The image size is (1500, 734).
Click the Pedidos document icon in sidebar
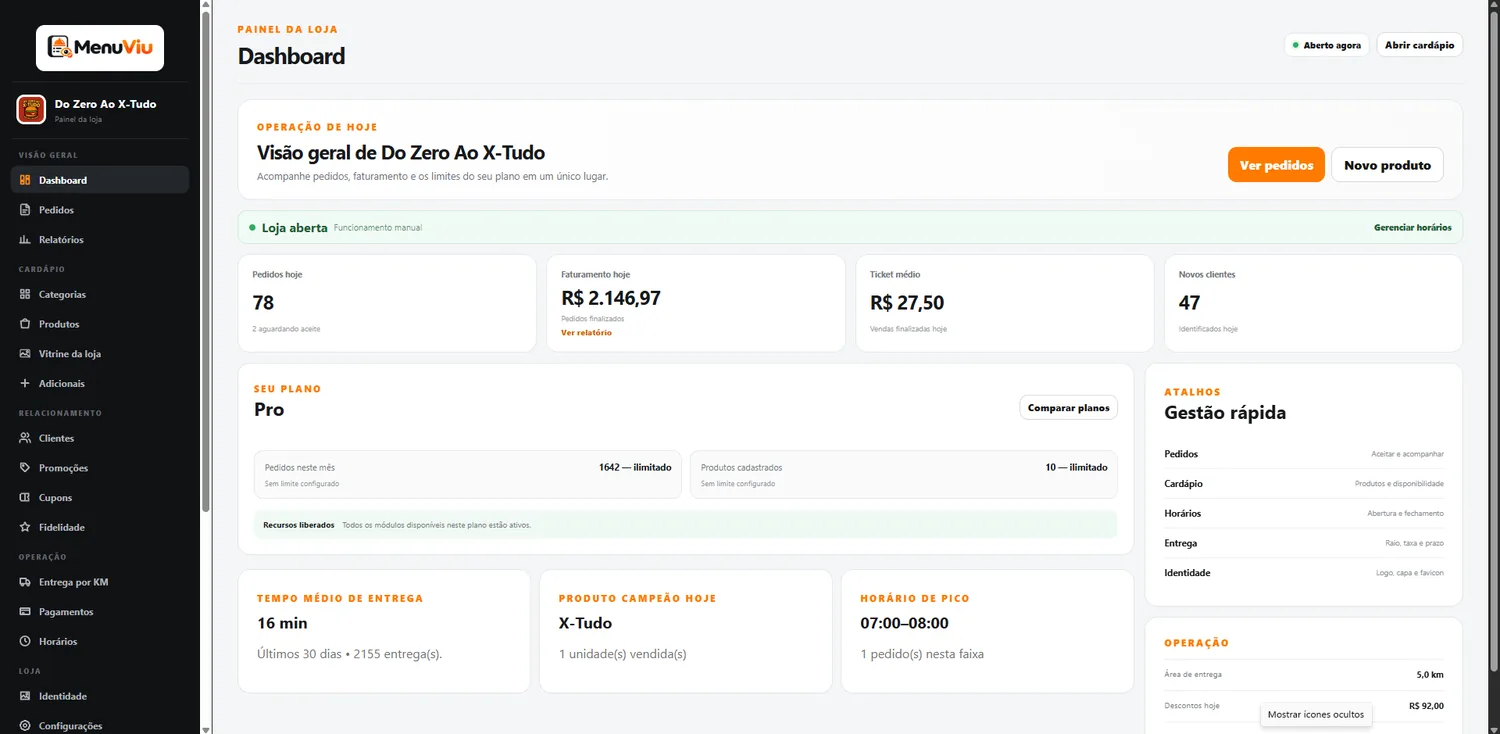(x=25, y=210)
